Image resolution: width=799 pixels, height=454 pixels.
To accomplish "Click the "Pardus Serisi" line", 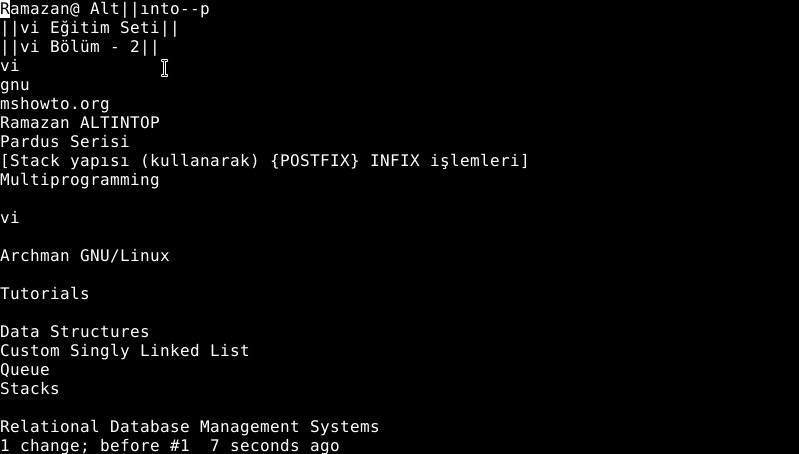I will [65, 142].
